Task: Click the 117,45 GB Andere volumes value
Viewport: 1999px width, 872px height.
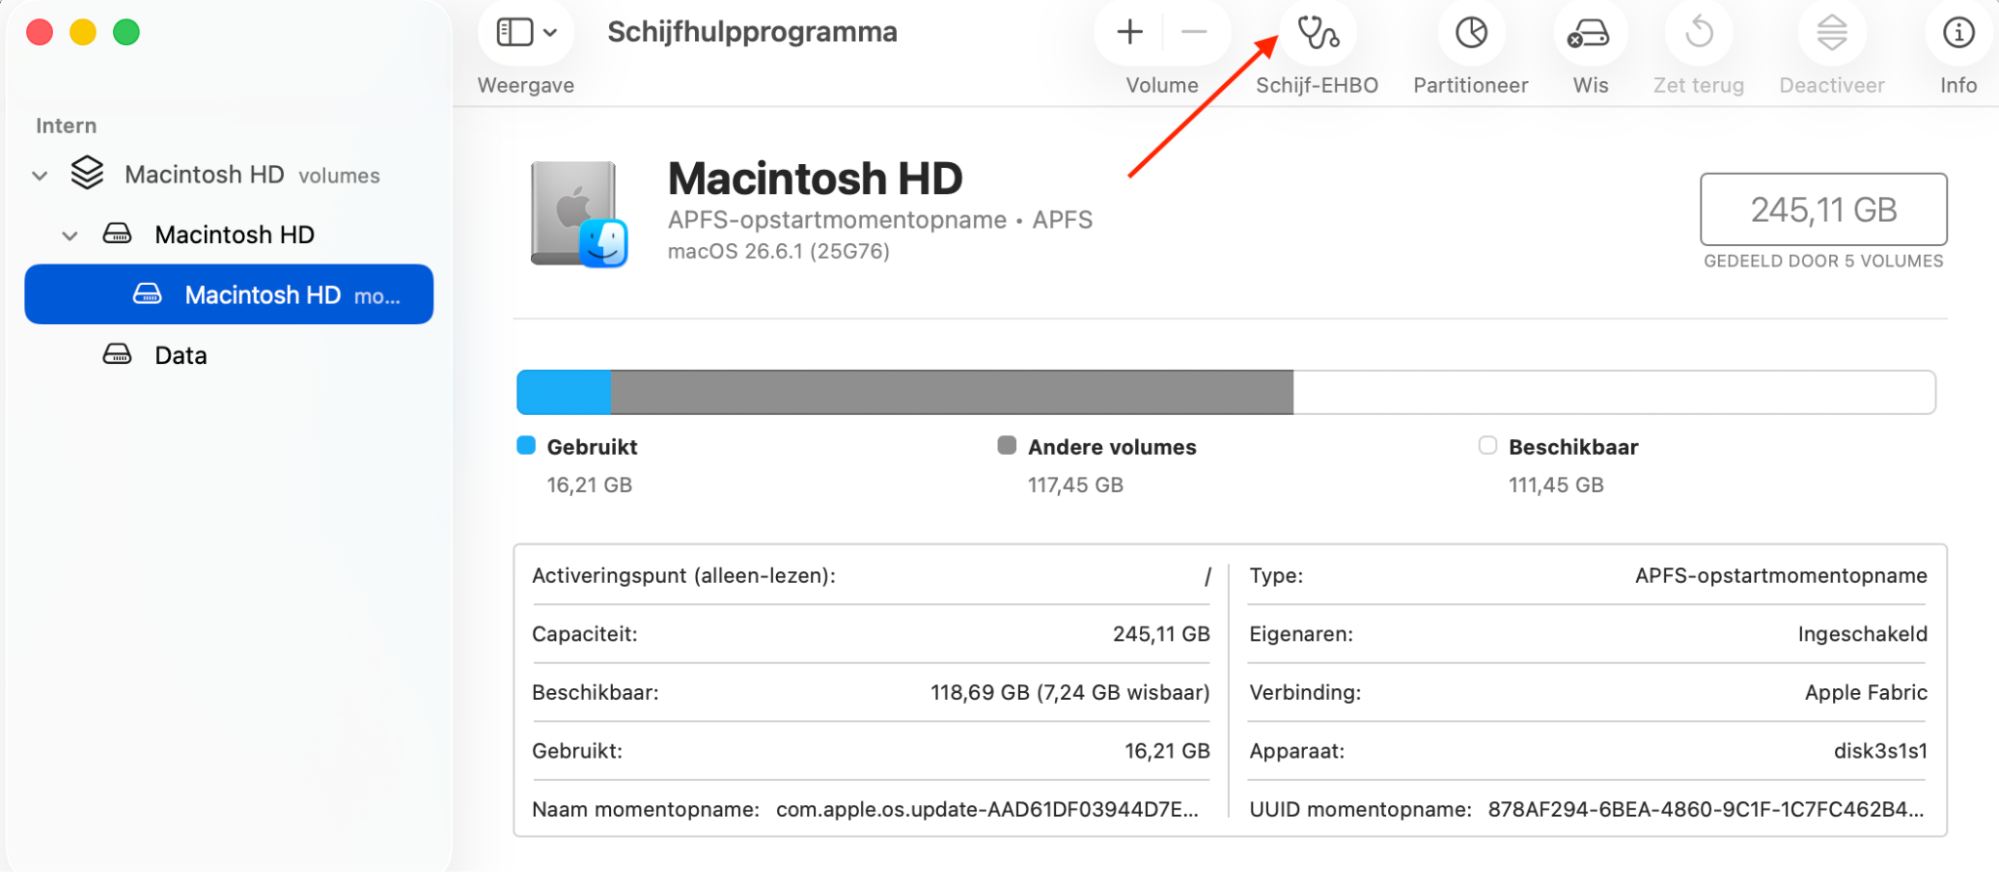Action: [x=1075, y=485]
